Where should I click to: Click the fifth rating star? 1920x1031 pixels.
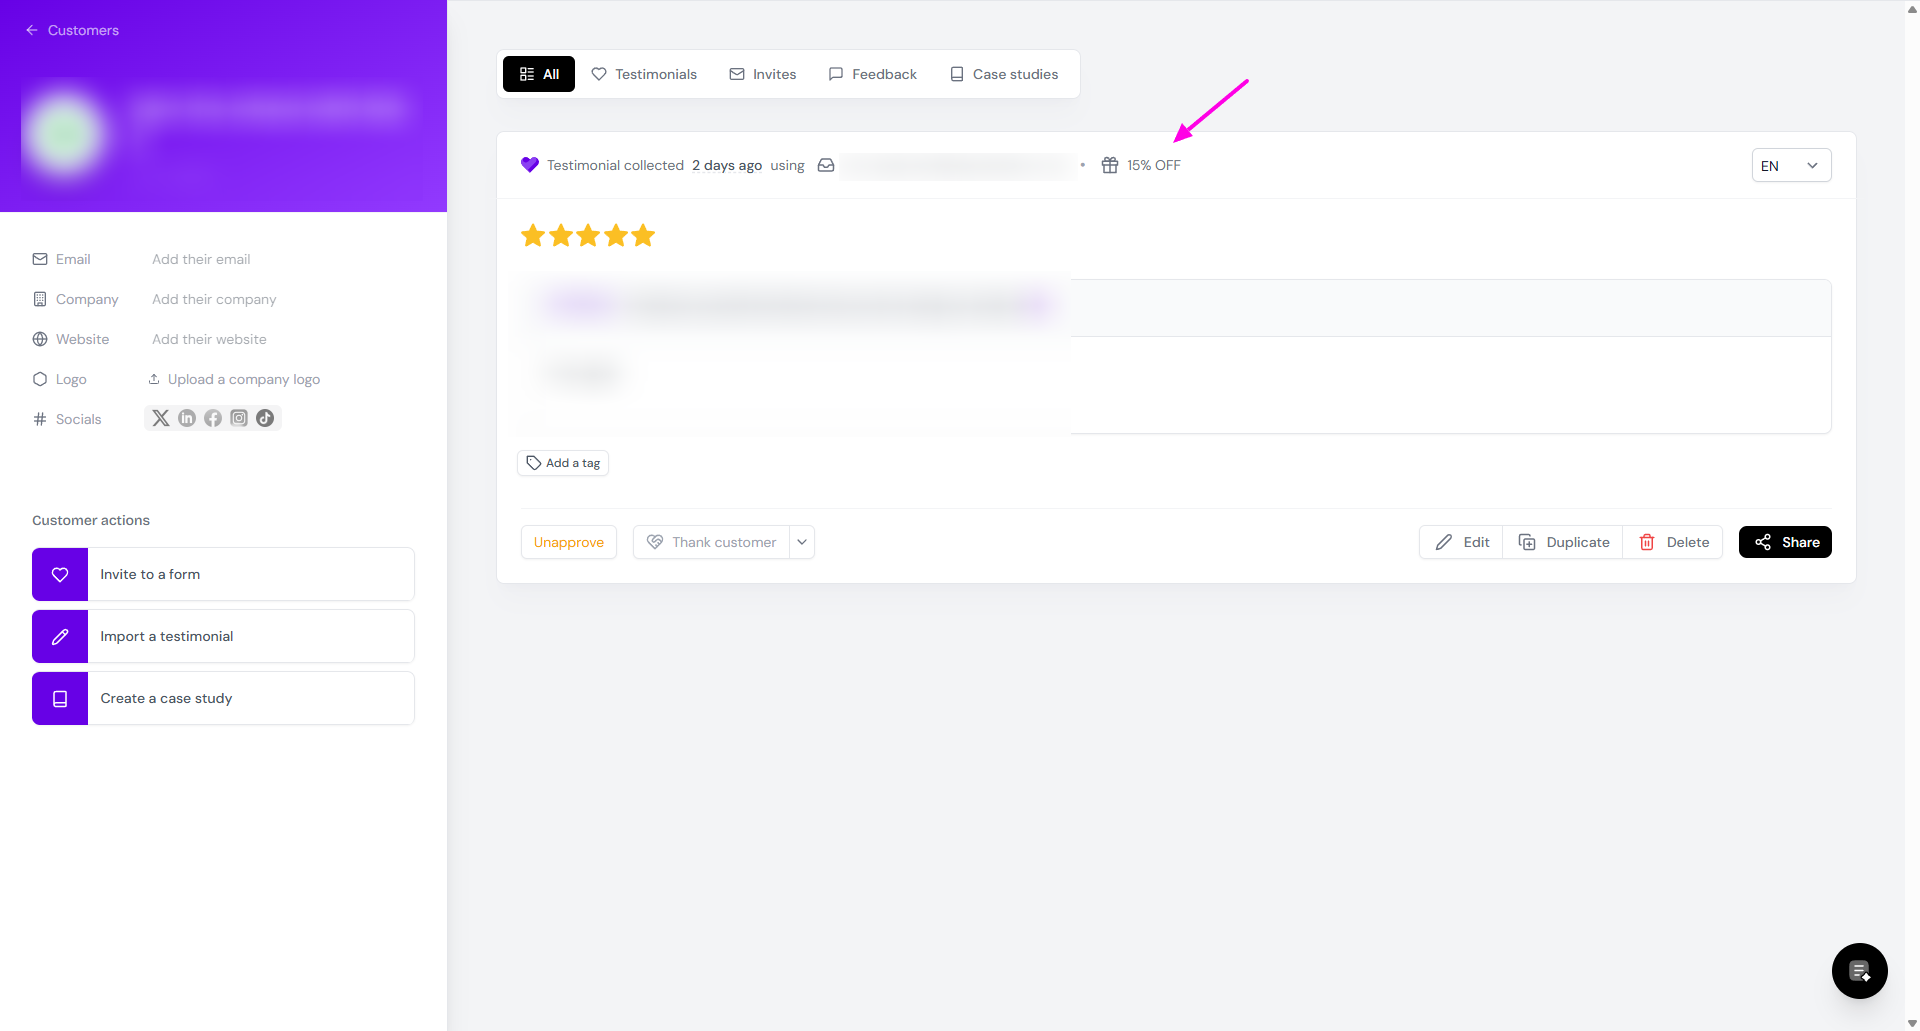pyautogui.click(x=643, y=236)
